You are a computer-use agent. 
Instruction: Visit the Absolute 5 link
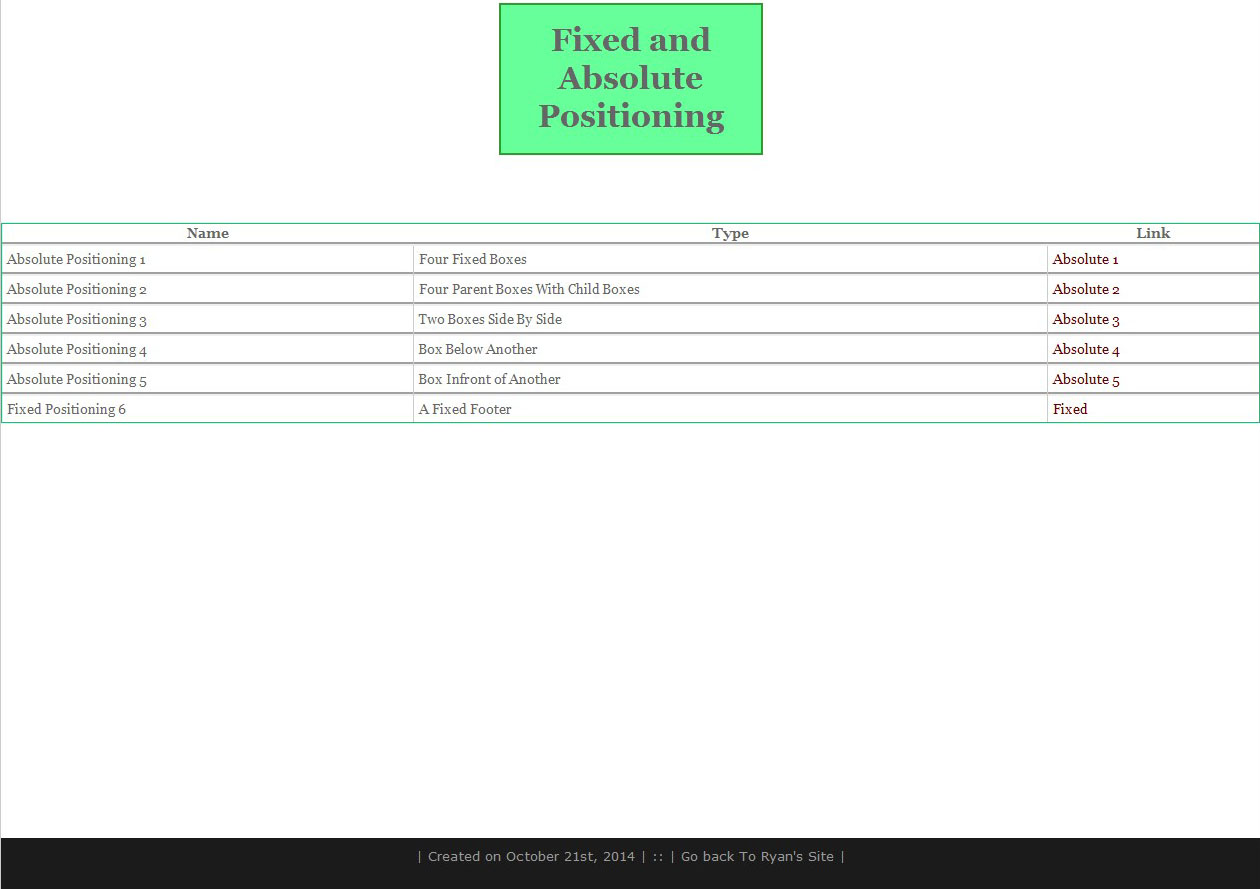click(x=1085, y=379)
